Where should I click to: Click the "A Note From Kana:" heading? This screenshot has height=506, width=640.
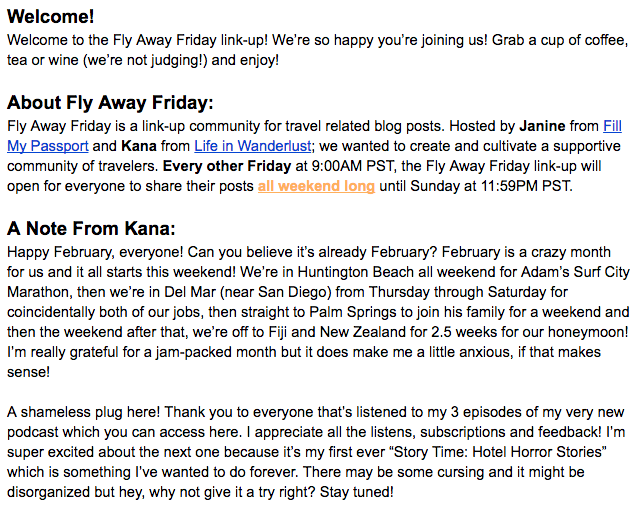tap(91, 227)
